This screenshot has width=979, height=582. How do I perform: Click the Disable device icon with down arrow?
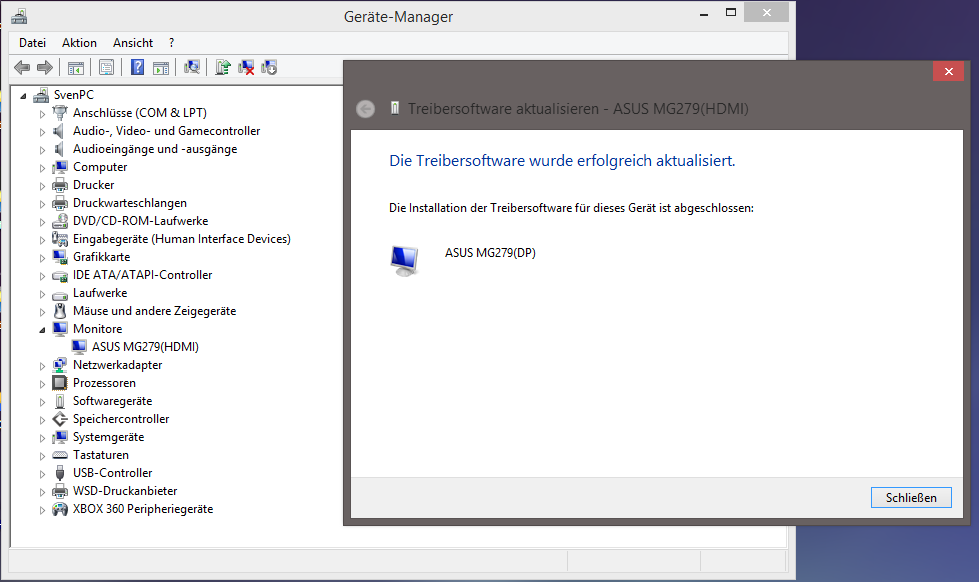tap(269, 67)
